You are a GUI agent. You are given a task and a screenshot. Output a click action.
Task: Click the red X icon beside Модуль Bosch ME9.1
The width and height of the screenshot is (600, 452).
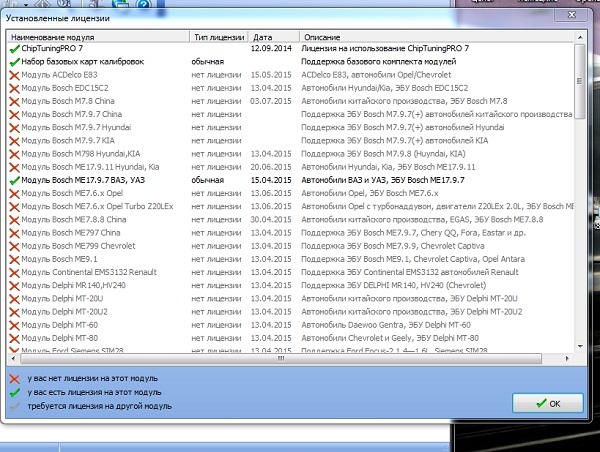pos(13,258)
